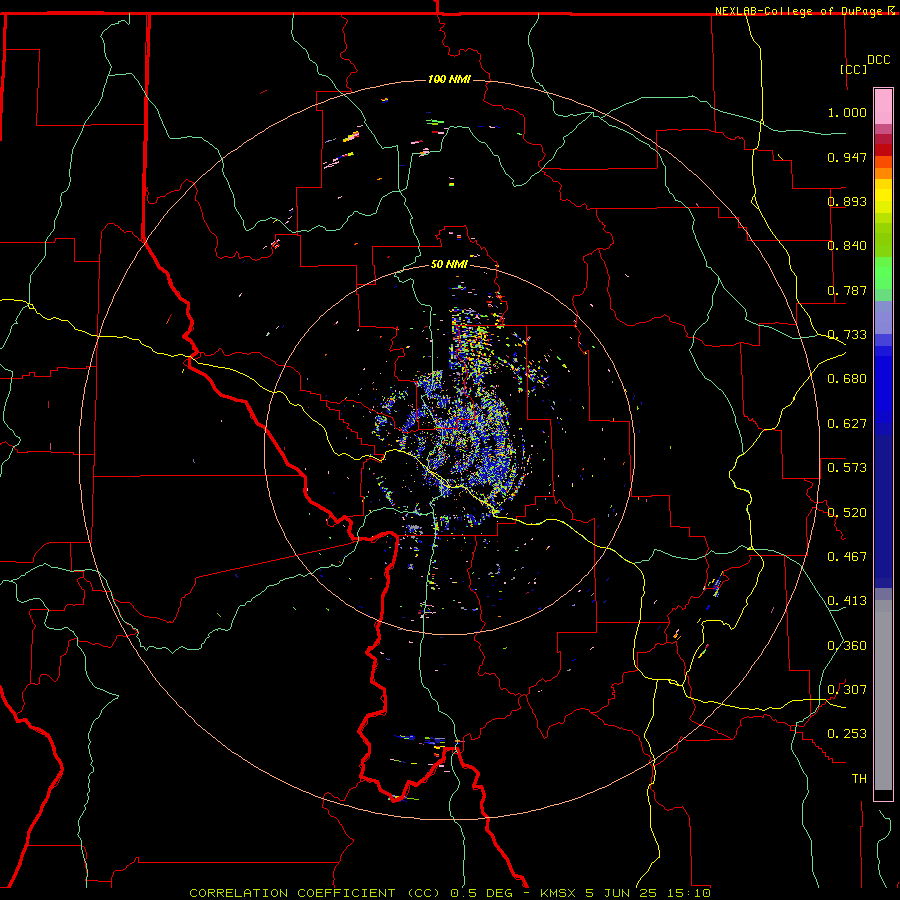Image resolution: width=900 pixels, height=900 pixels.
Task: Click the 0.680 scale value
Action: pos(847,379)
